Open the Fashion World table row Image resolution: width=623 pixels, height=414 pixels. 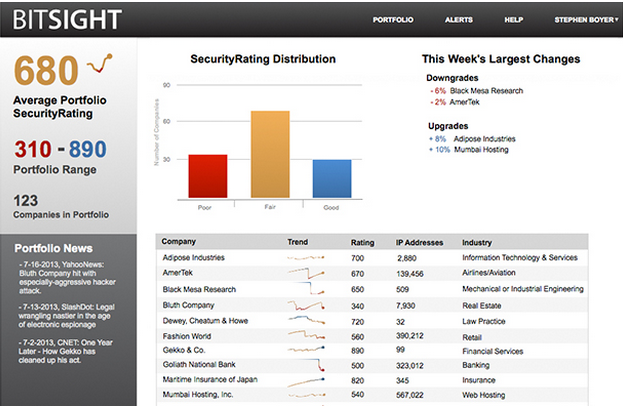pos(372,336)
